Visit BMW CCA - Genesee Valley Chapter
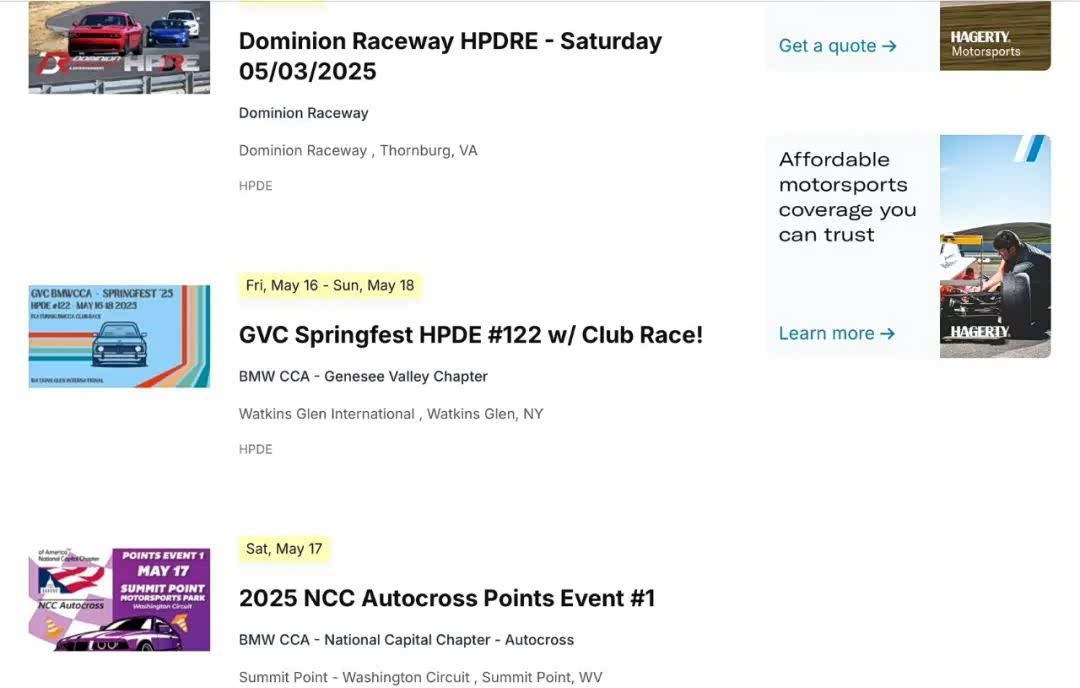This screenshot has height=688, width=1080. tap(363, 377)
